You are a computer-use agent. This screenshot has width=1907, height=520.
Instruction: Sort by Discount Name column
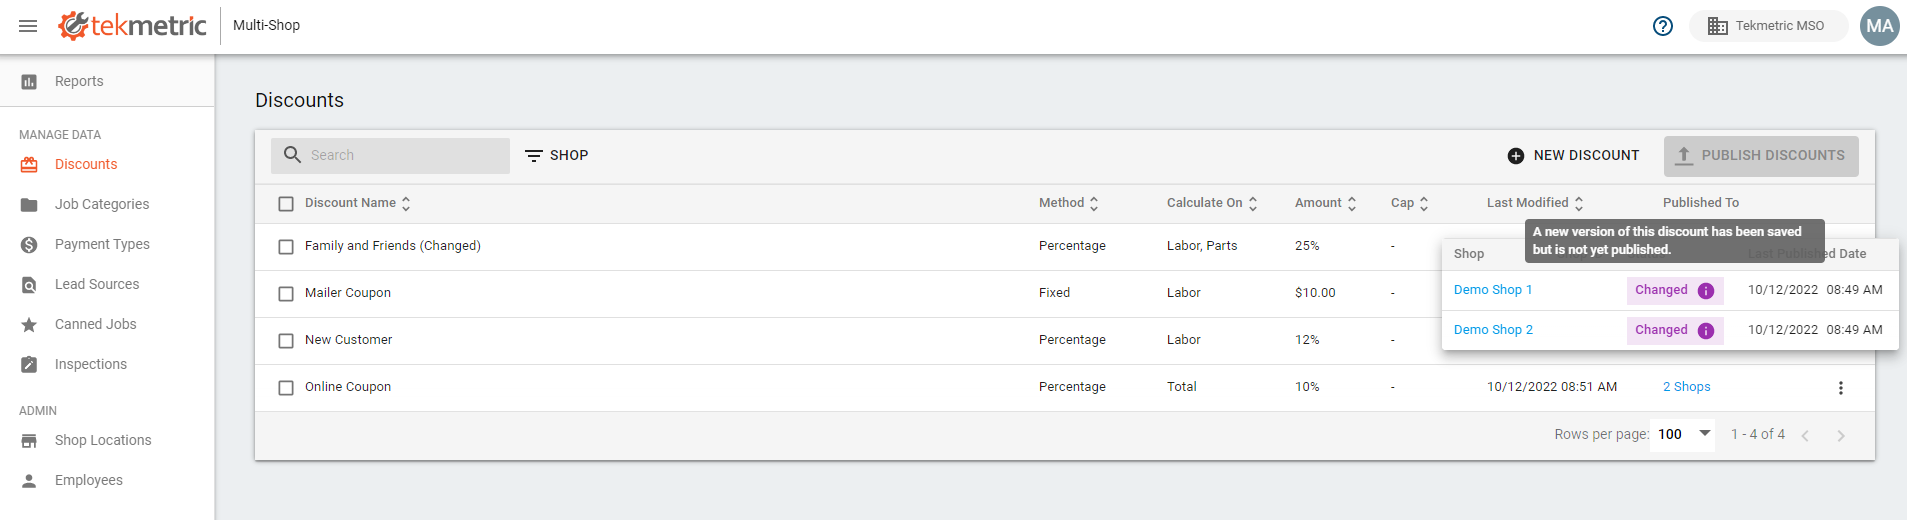358,203
